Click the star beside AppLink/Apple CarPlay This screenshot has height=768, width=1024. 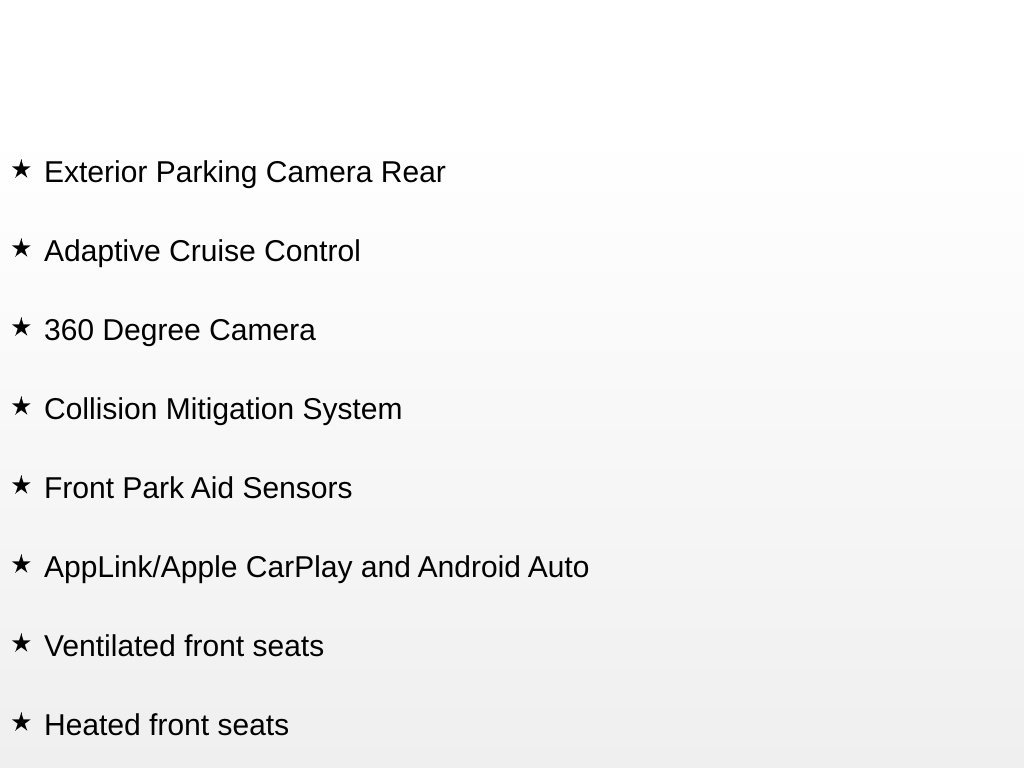[x=21, y=565]
